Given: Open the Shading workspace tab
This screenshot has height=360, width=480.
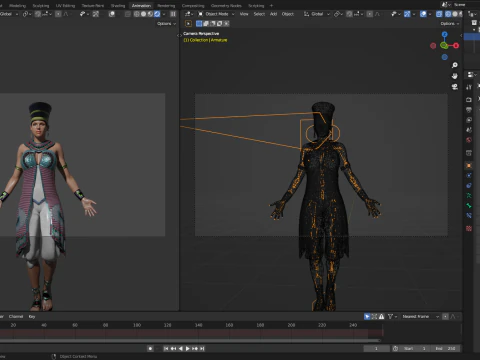Looking at the screenshot, I should pyautogui.click(x=118, y=6).
